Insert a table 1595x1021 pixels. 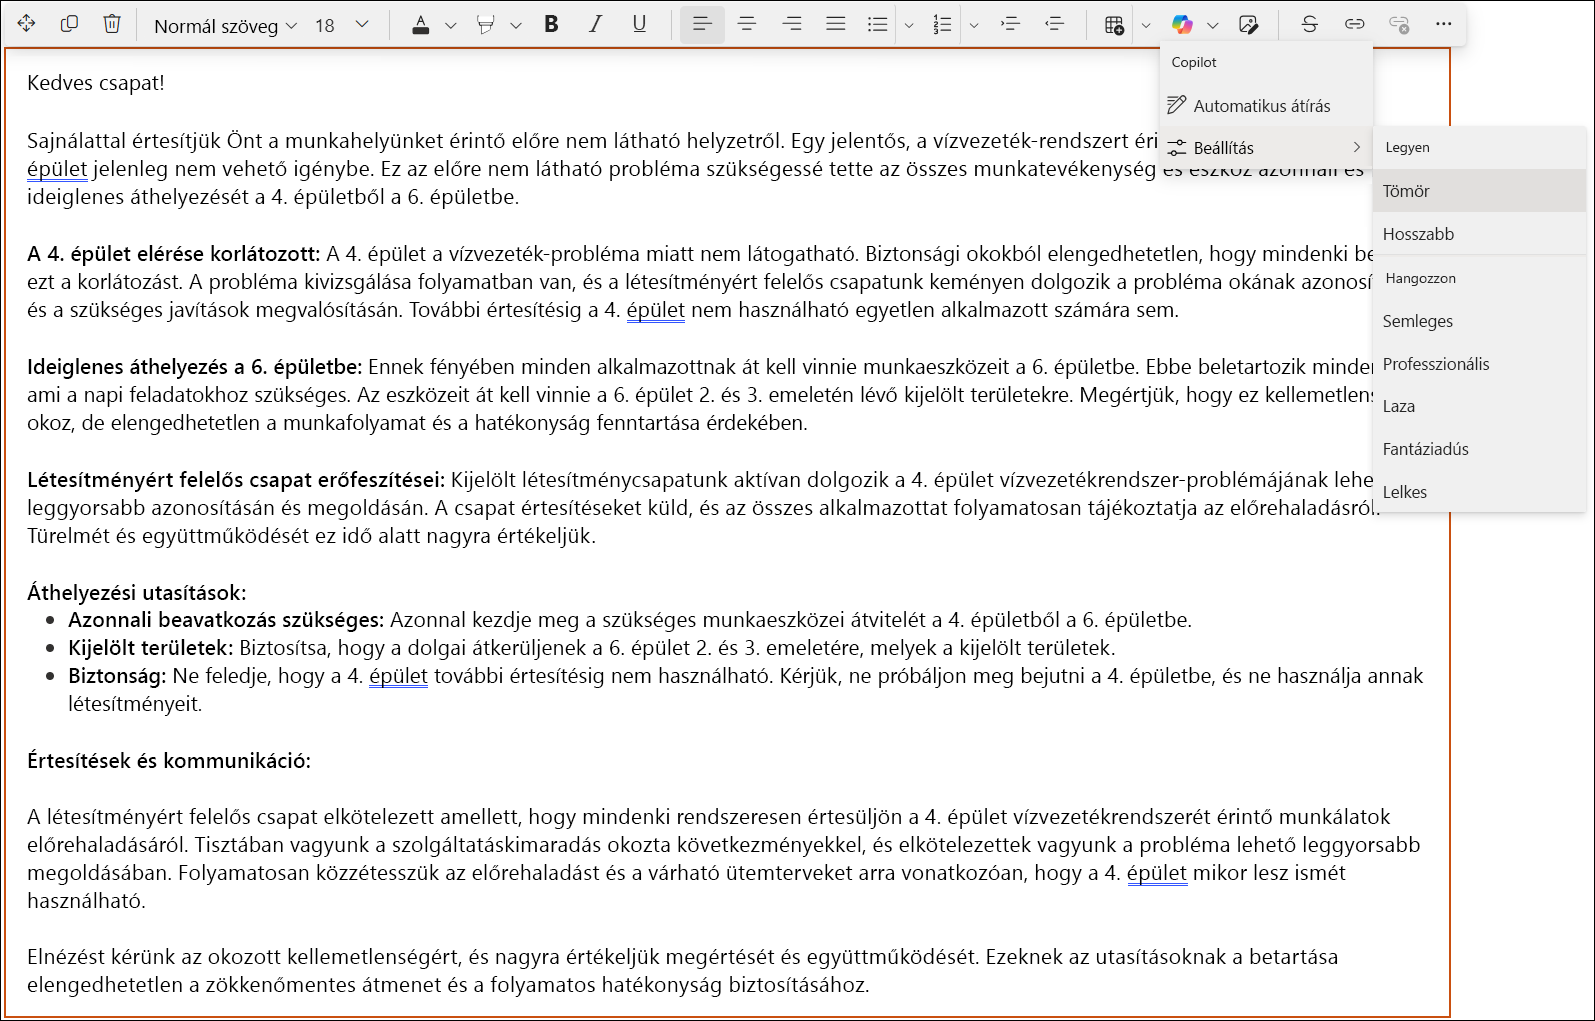[1114, 25]
